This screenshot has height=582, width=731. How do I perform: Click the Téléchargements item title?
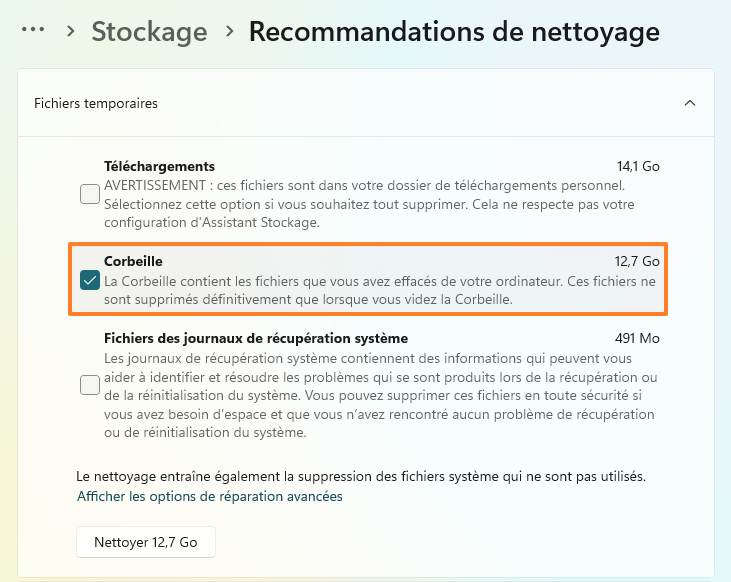point(159,166)
